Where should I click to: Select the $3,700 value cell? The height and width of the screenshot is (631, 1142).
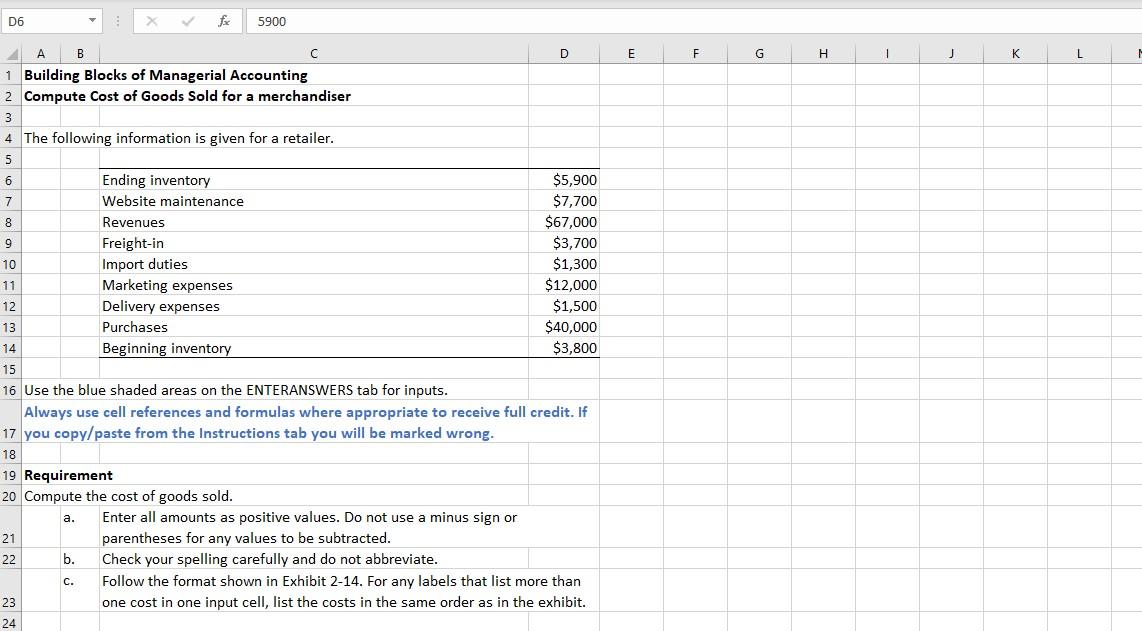[x=564, y=243]
